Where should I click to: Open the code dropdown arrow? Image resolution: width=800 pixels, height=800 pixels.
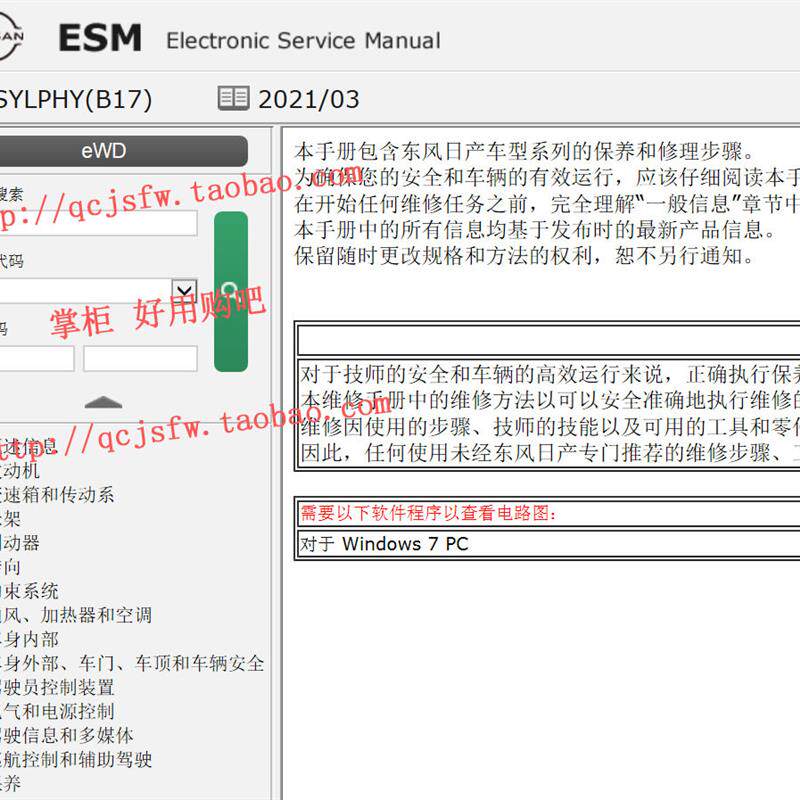pos(184,291)
